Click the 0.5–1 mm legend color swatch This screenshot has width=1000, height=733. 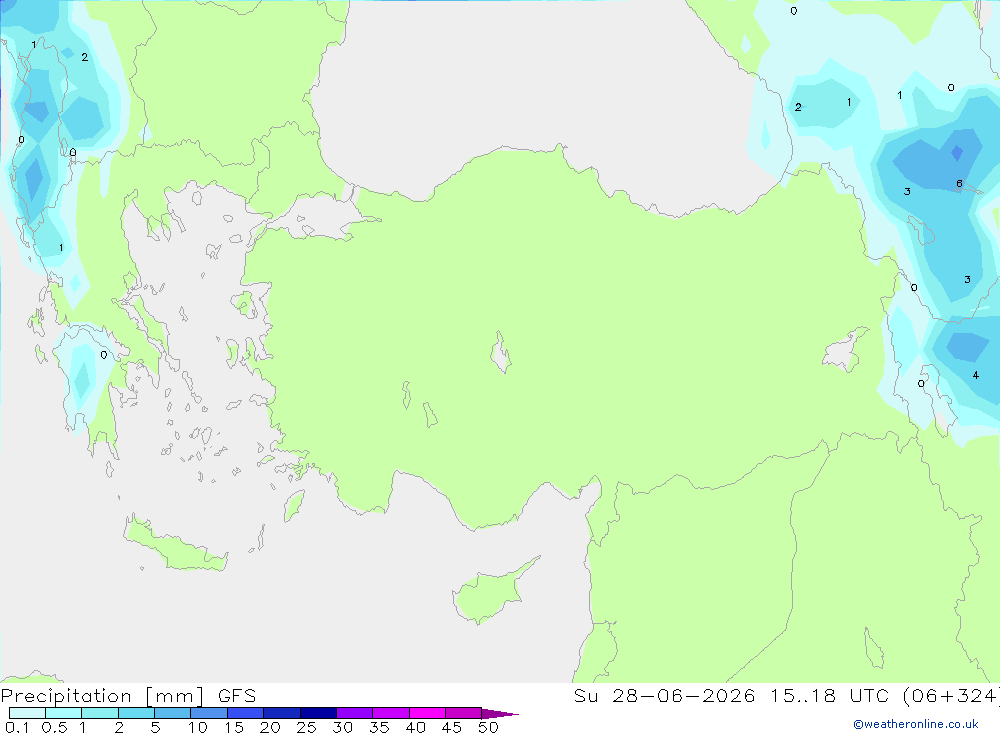(64, 713)
